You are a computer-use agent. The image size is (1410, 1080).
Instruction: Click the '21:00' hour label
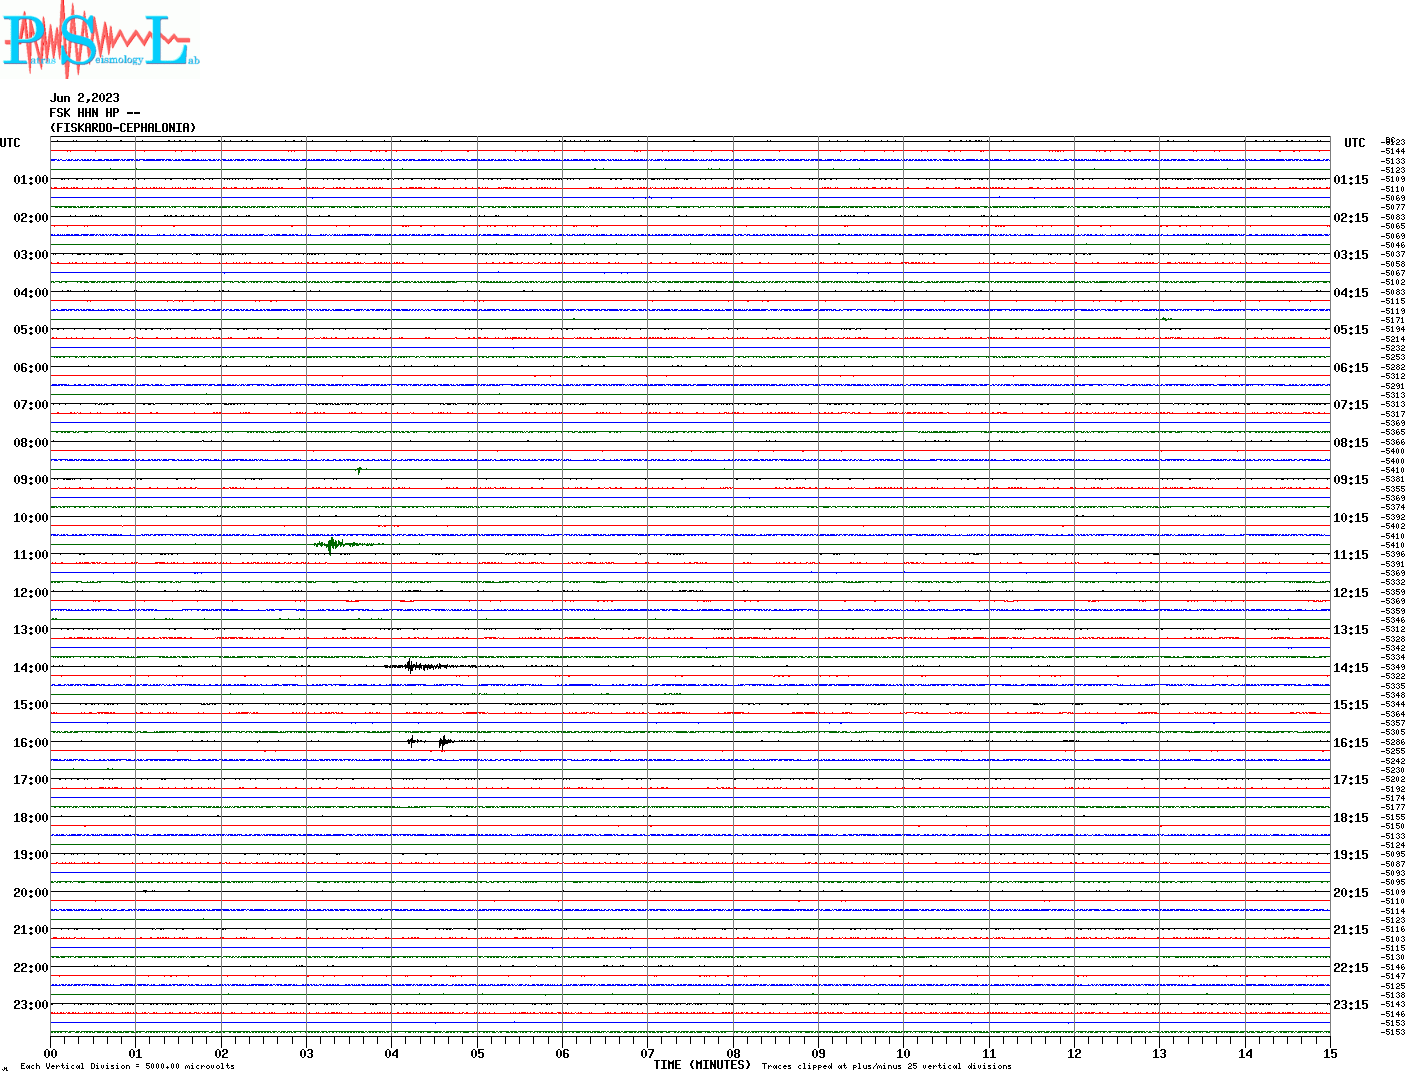[31, 930]
